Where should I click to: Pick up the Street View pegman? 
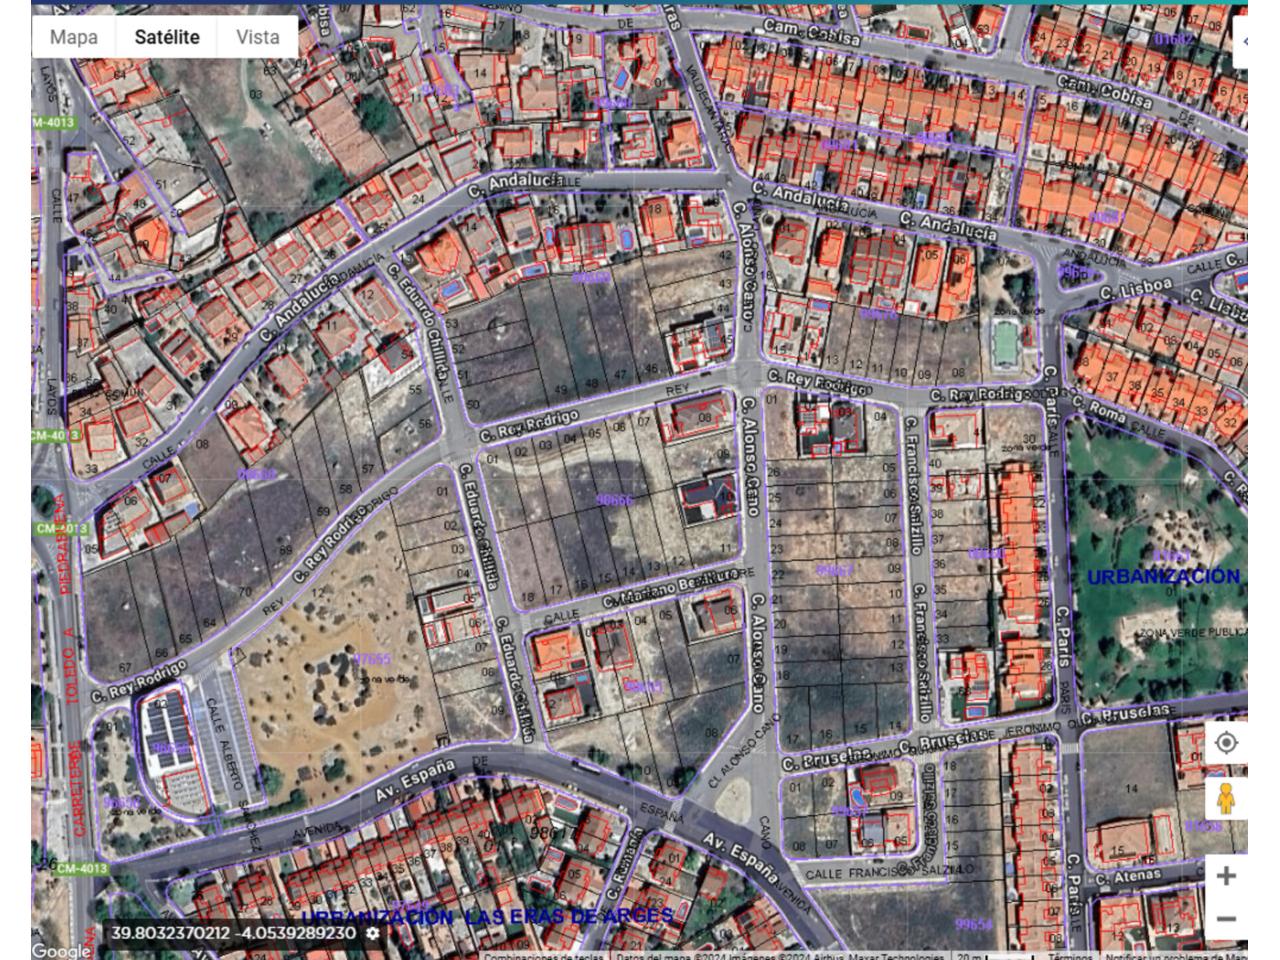[x=1225, y=799]
